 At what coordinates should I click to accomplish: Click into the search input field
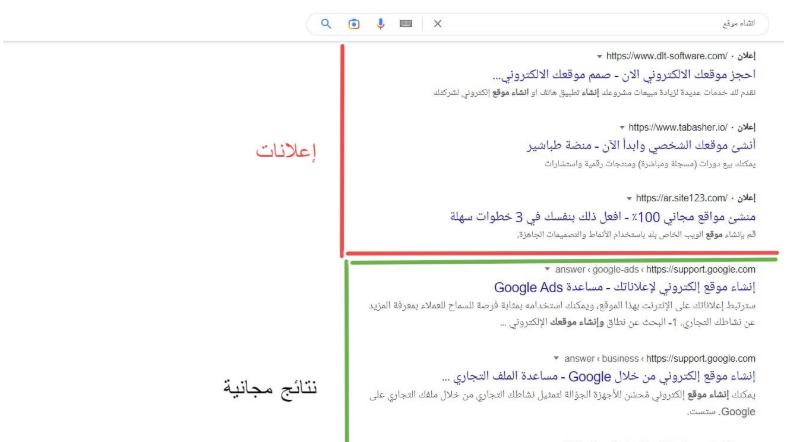[600, 23]
